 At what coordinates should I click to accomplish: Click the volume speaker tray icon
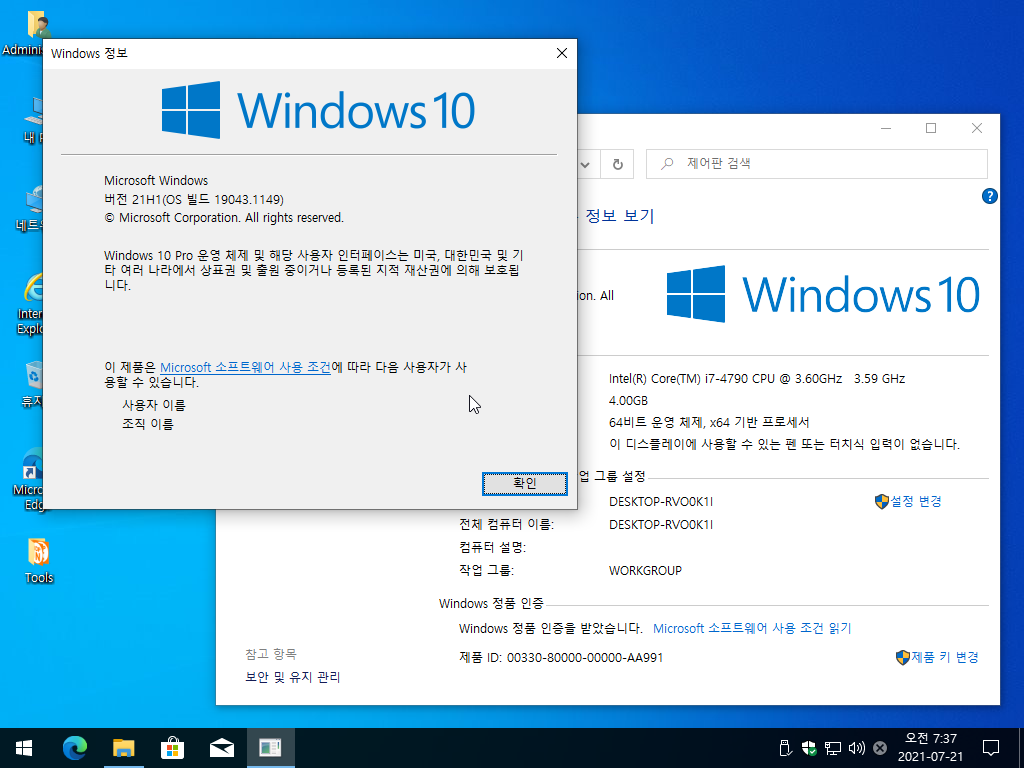856,748
